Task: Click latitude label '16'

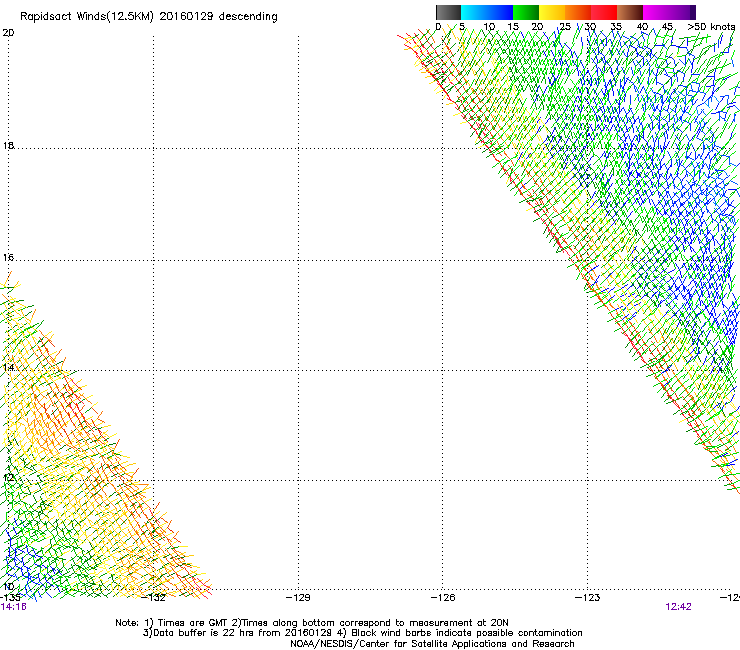Action: point(8,257)
